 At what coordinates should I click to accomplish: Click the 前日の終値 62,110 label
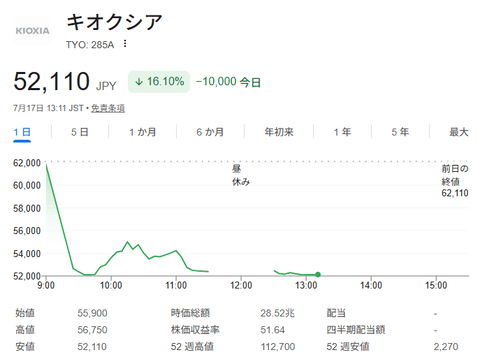[x=455, y=181]
